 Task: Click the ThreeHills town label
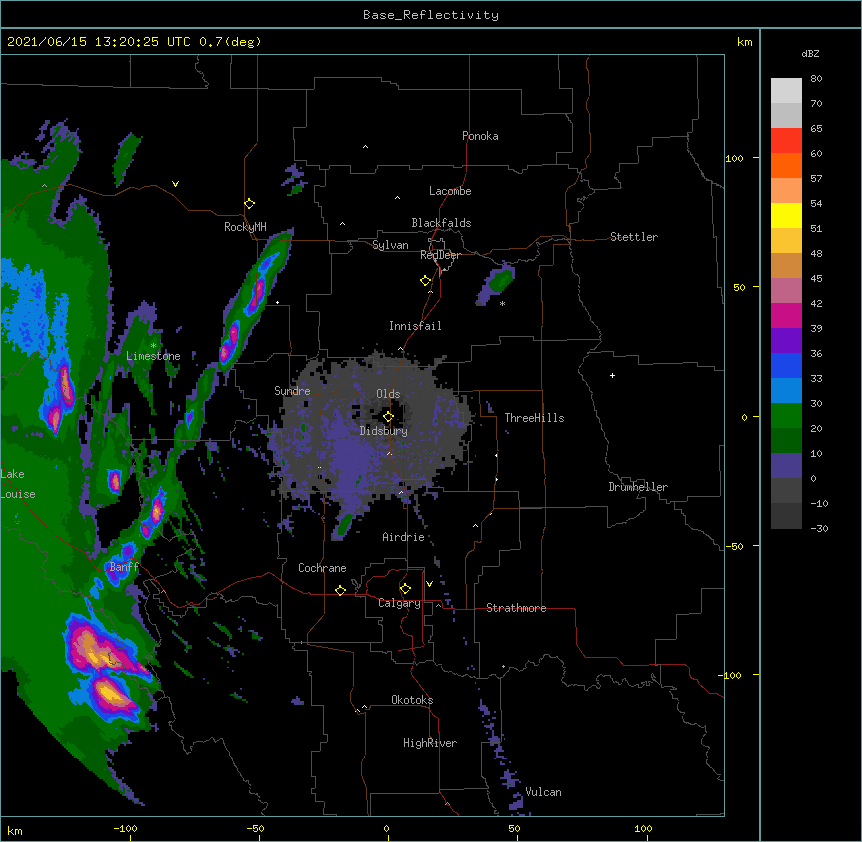(534, 418)
